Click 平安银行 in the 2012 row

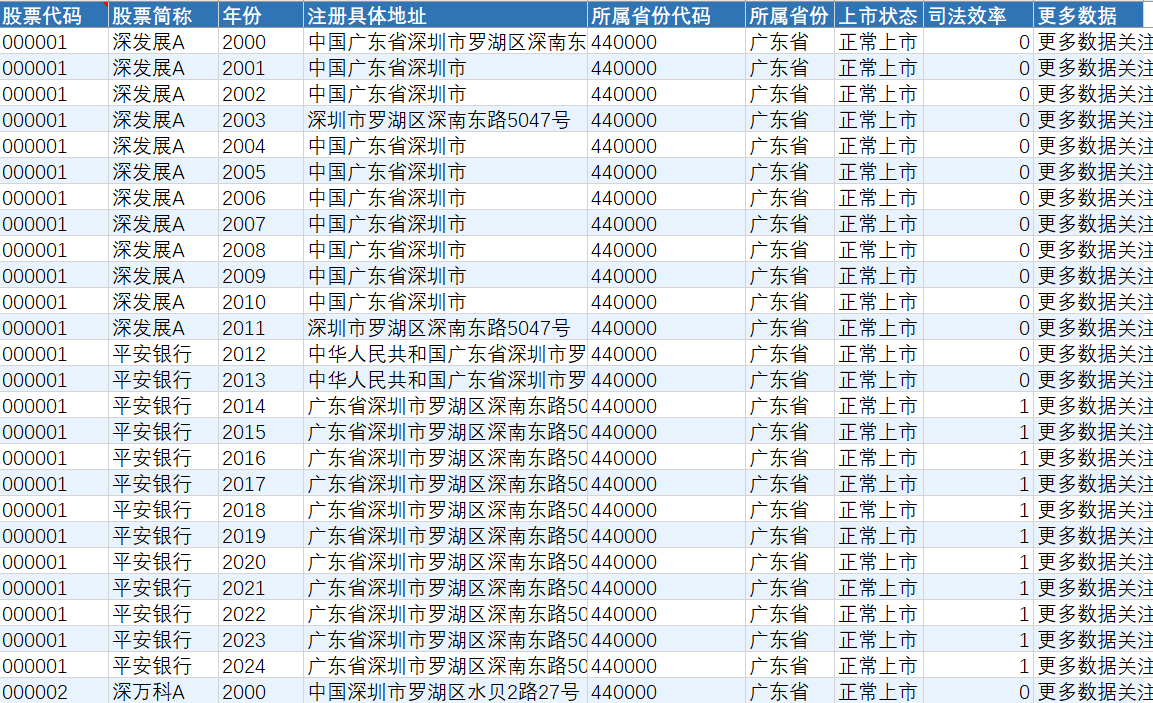[x=163, y=354]
